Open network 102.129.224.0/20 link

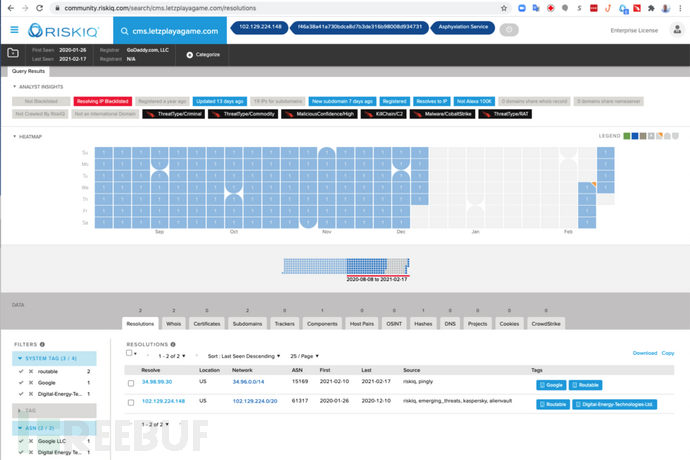pyautogui.click(x=255, y=401)
